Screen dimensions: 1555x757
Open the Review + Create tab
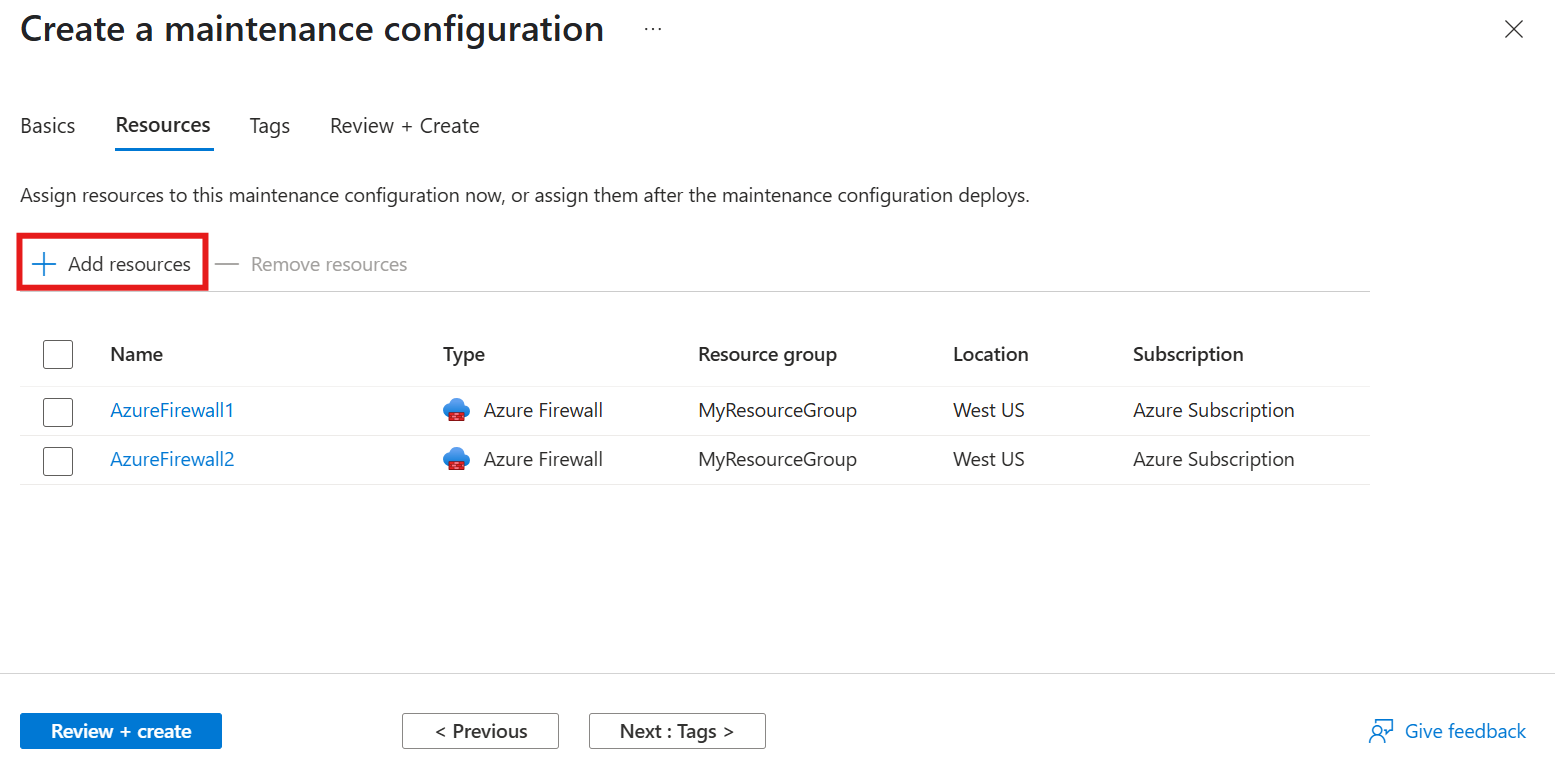pos(404,125)
